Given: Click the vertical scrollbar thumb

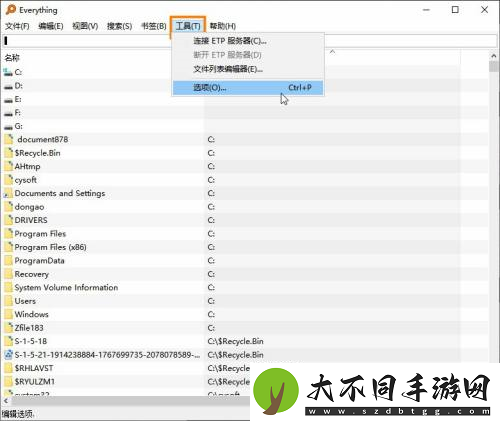Looking at the screenshot, I should click(494, 66).
